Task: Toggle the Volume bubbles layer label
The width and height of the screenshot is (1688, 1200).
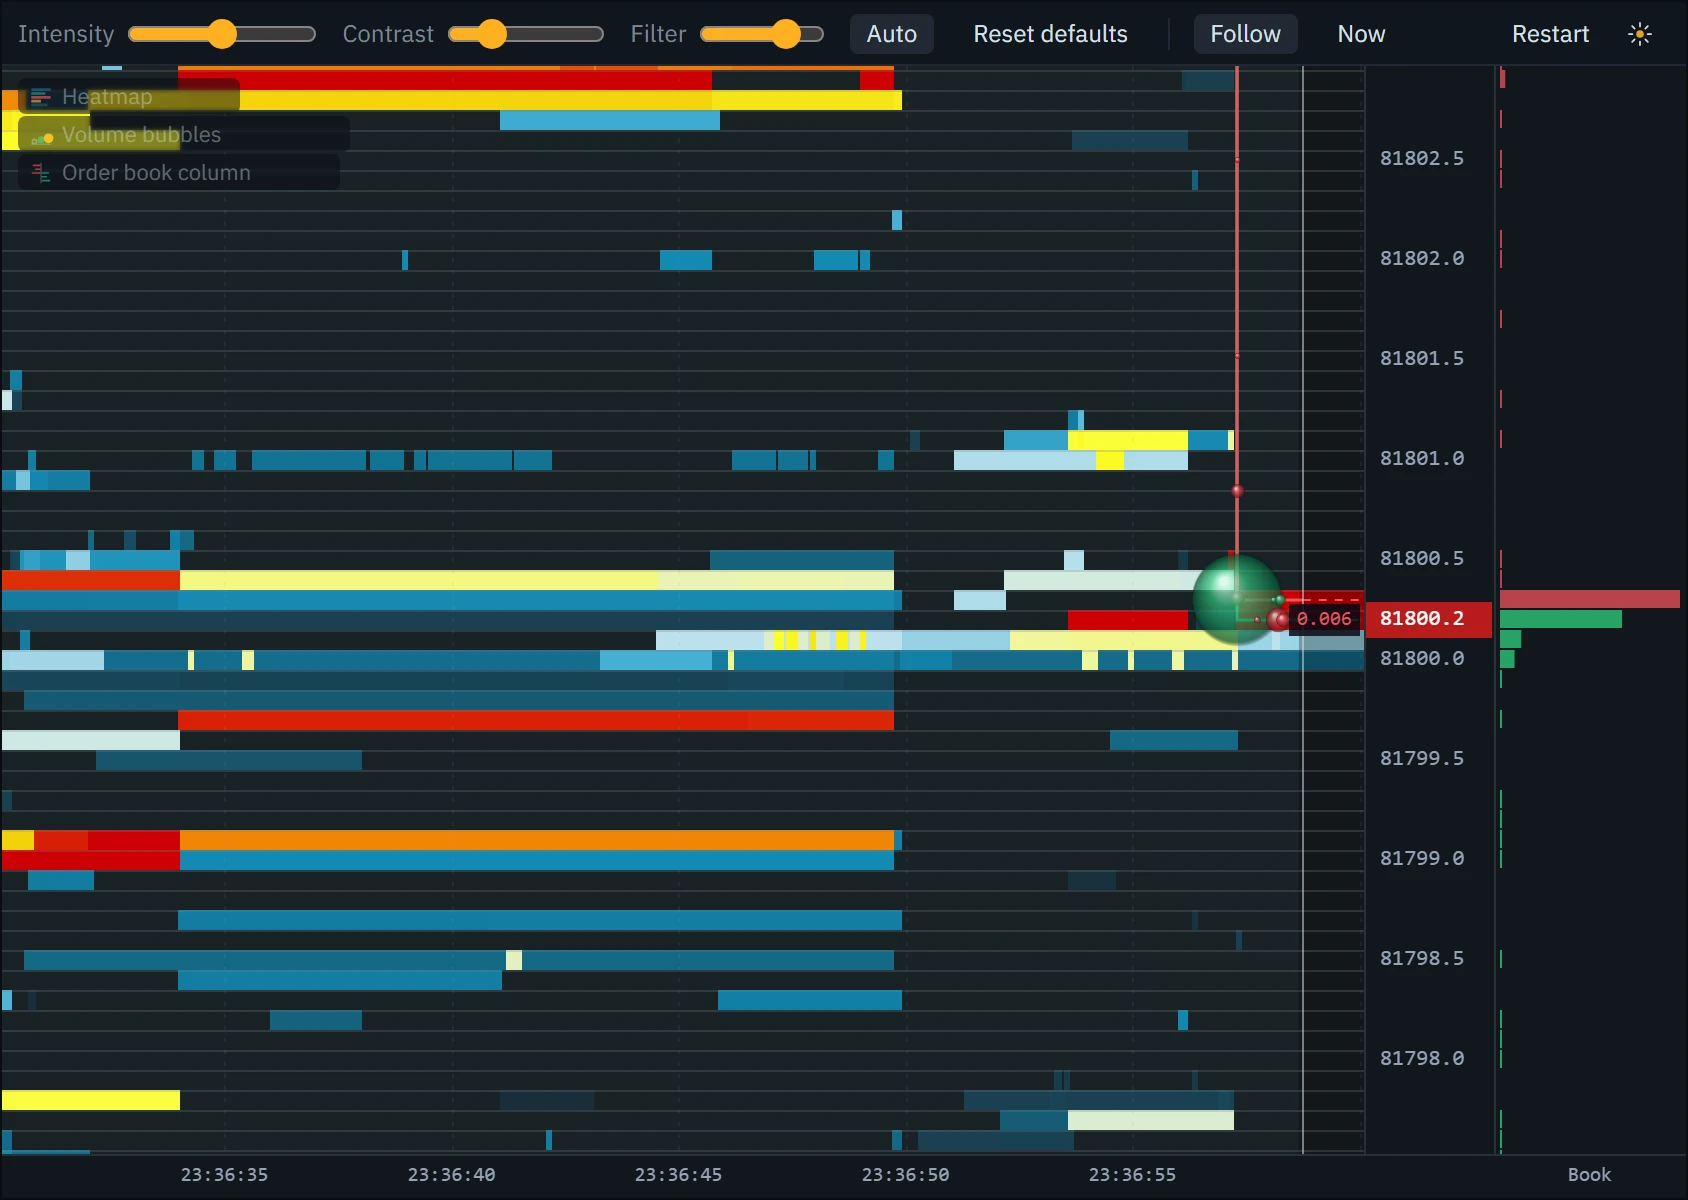Action: 141,135
